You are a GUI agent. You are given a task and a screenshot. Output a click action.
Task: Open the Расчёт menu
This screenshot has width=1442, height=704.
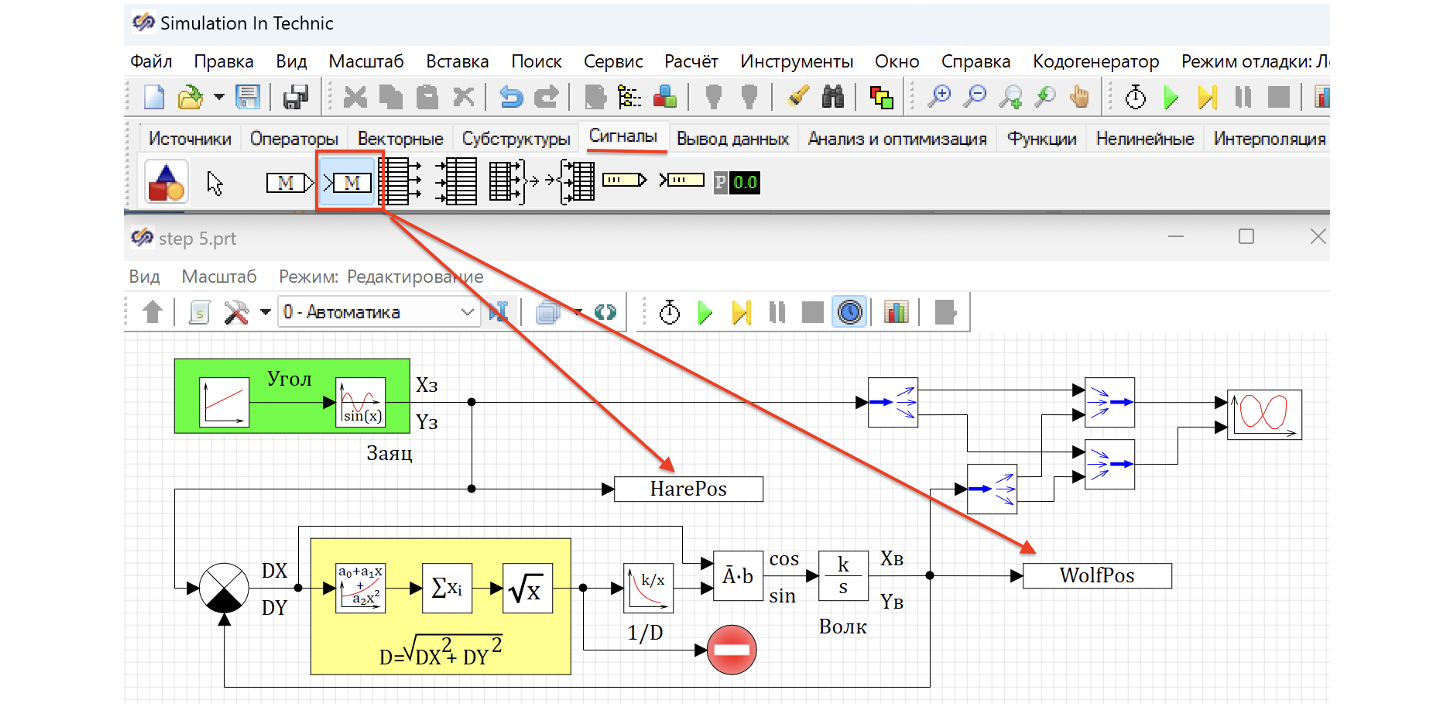click(691, 61)
